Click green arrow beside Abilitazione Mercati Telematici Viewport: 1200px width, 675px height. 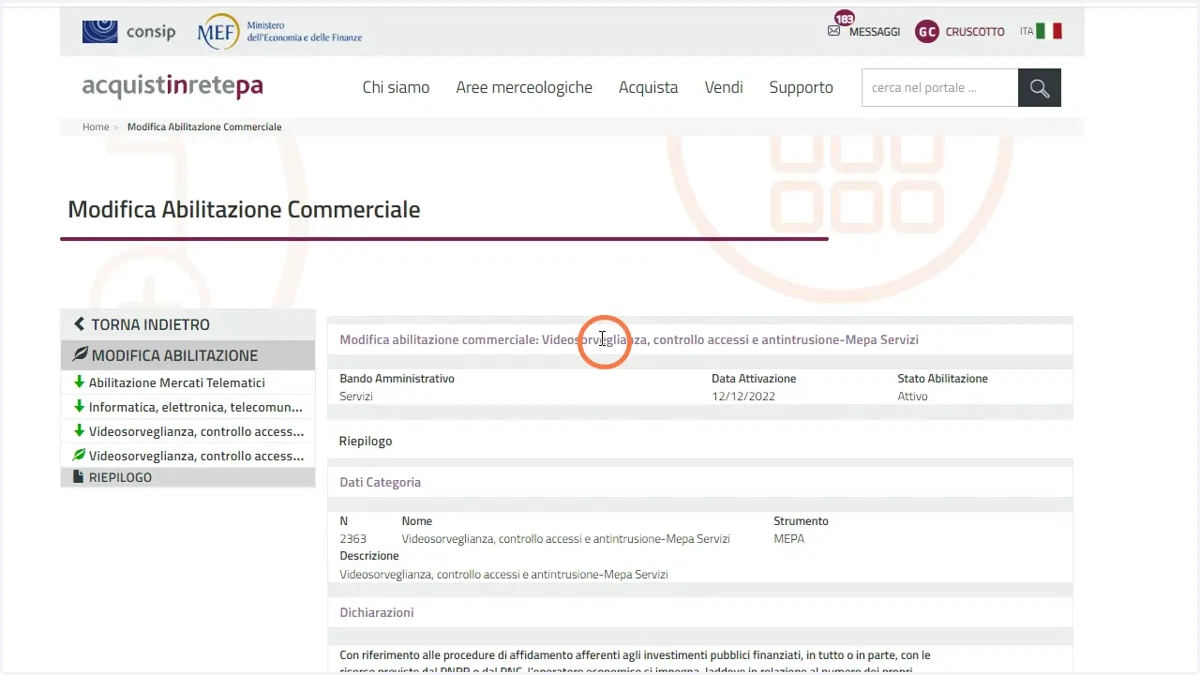point(79,382)
